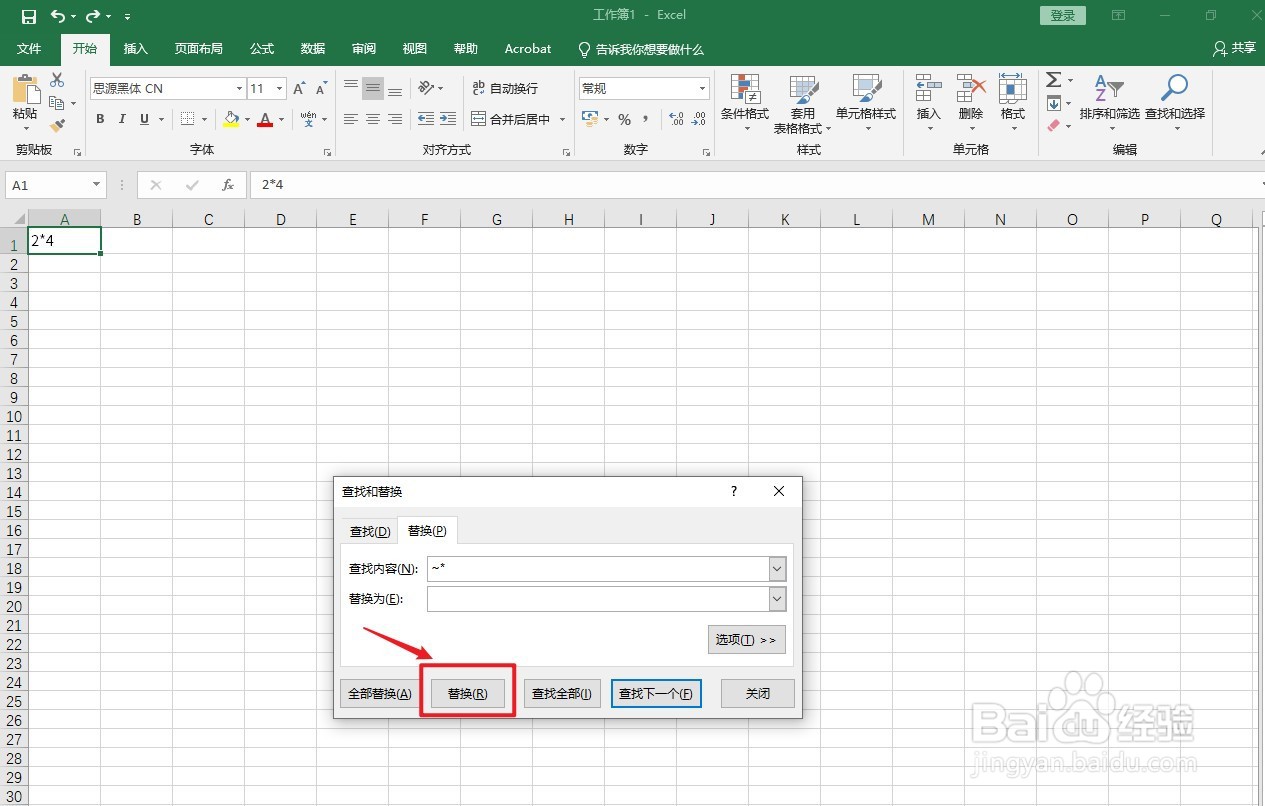Toggle italic formatting
This screenshot has width=1265, height=806.
(122, 119)
